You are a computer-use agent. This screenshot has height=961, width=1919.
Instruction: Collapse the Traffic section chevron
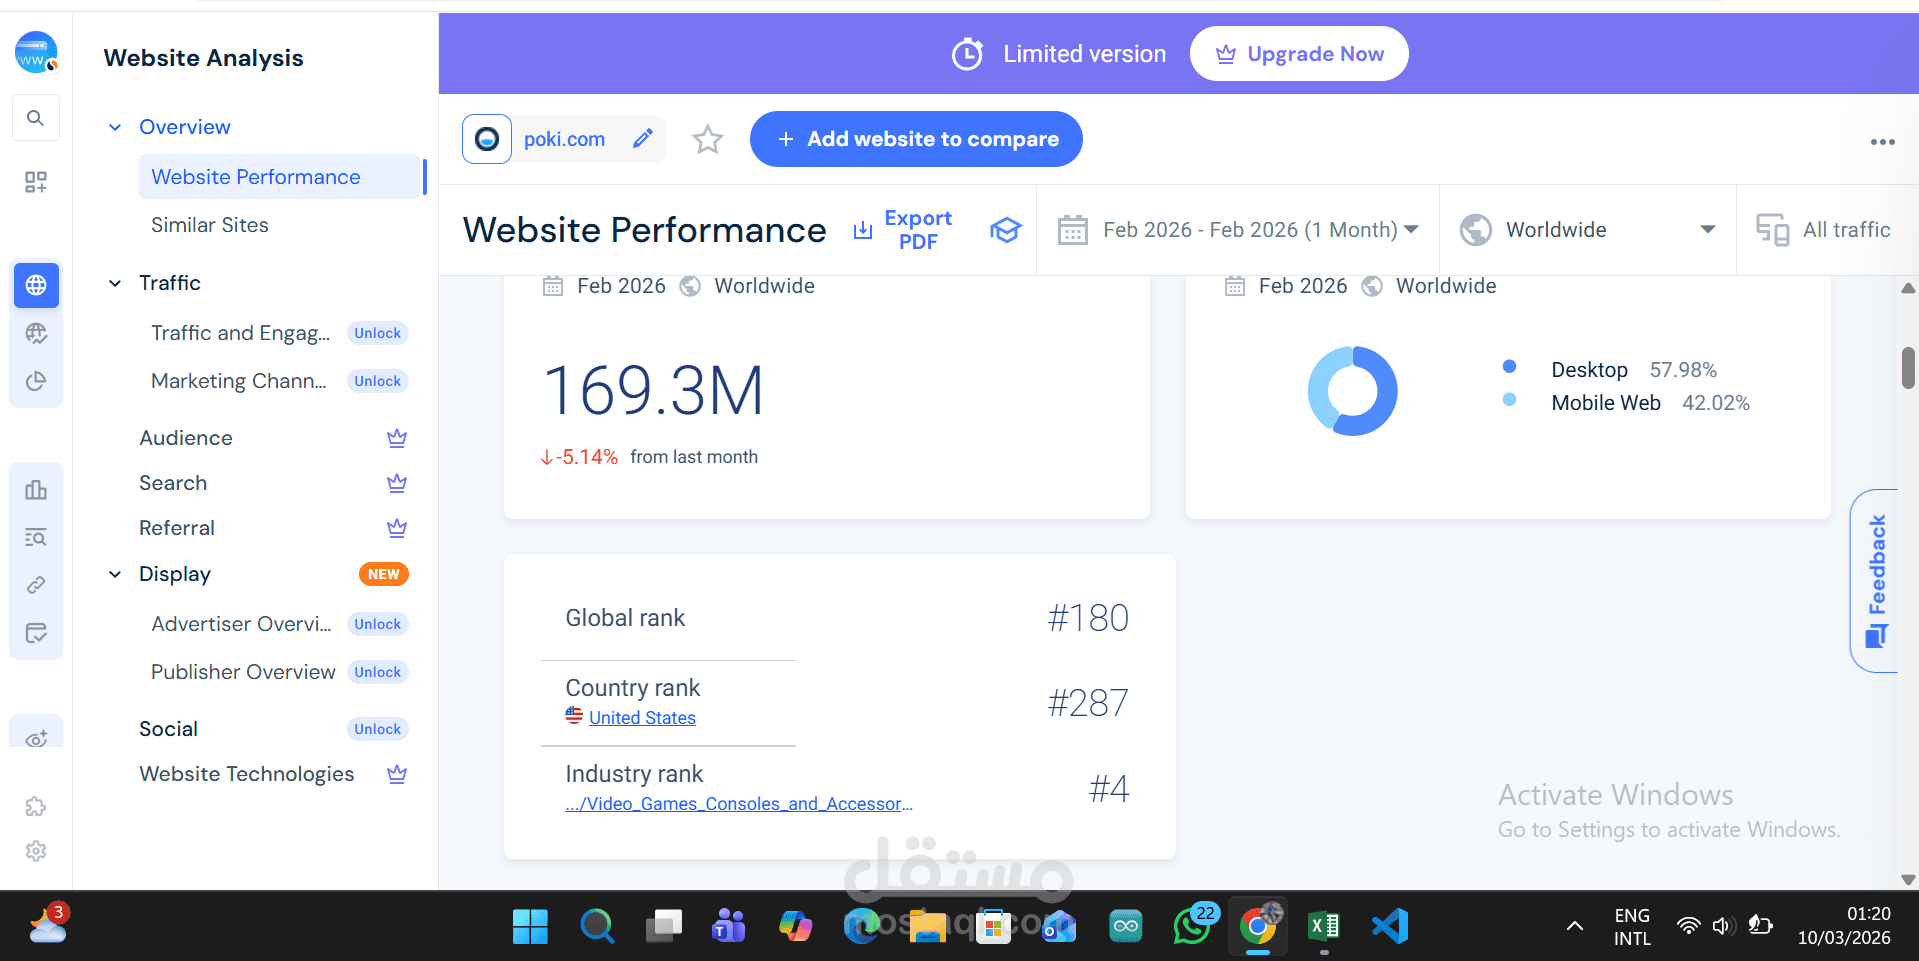click(115, 283)
